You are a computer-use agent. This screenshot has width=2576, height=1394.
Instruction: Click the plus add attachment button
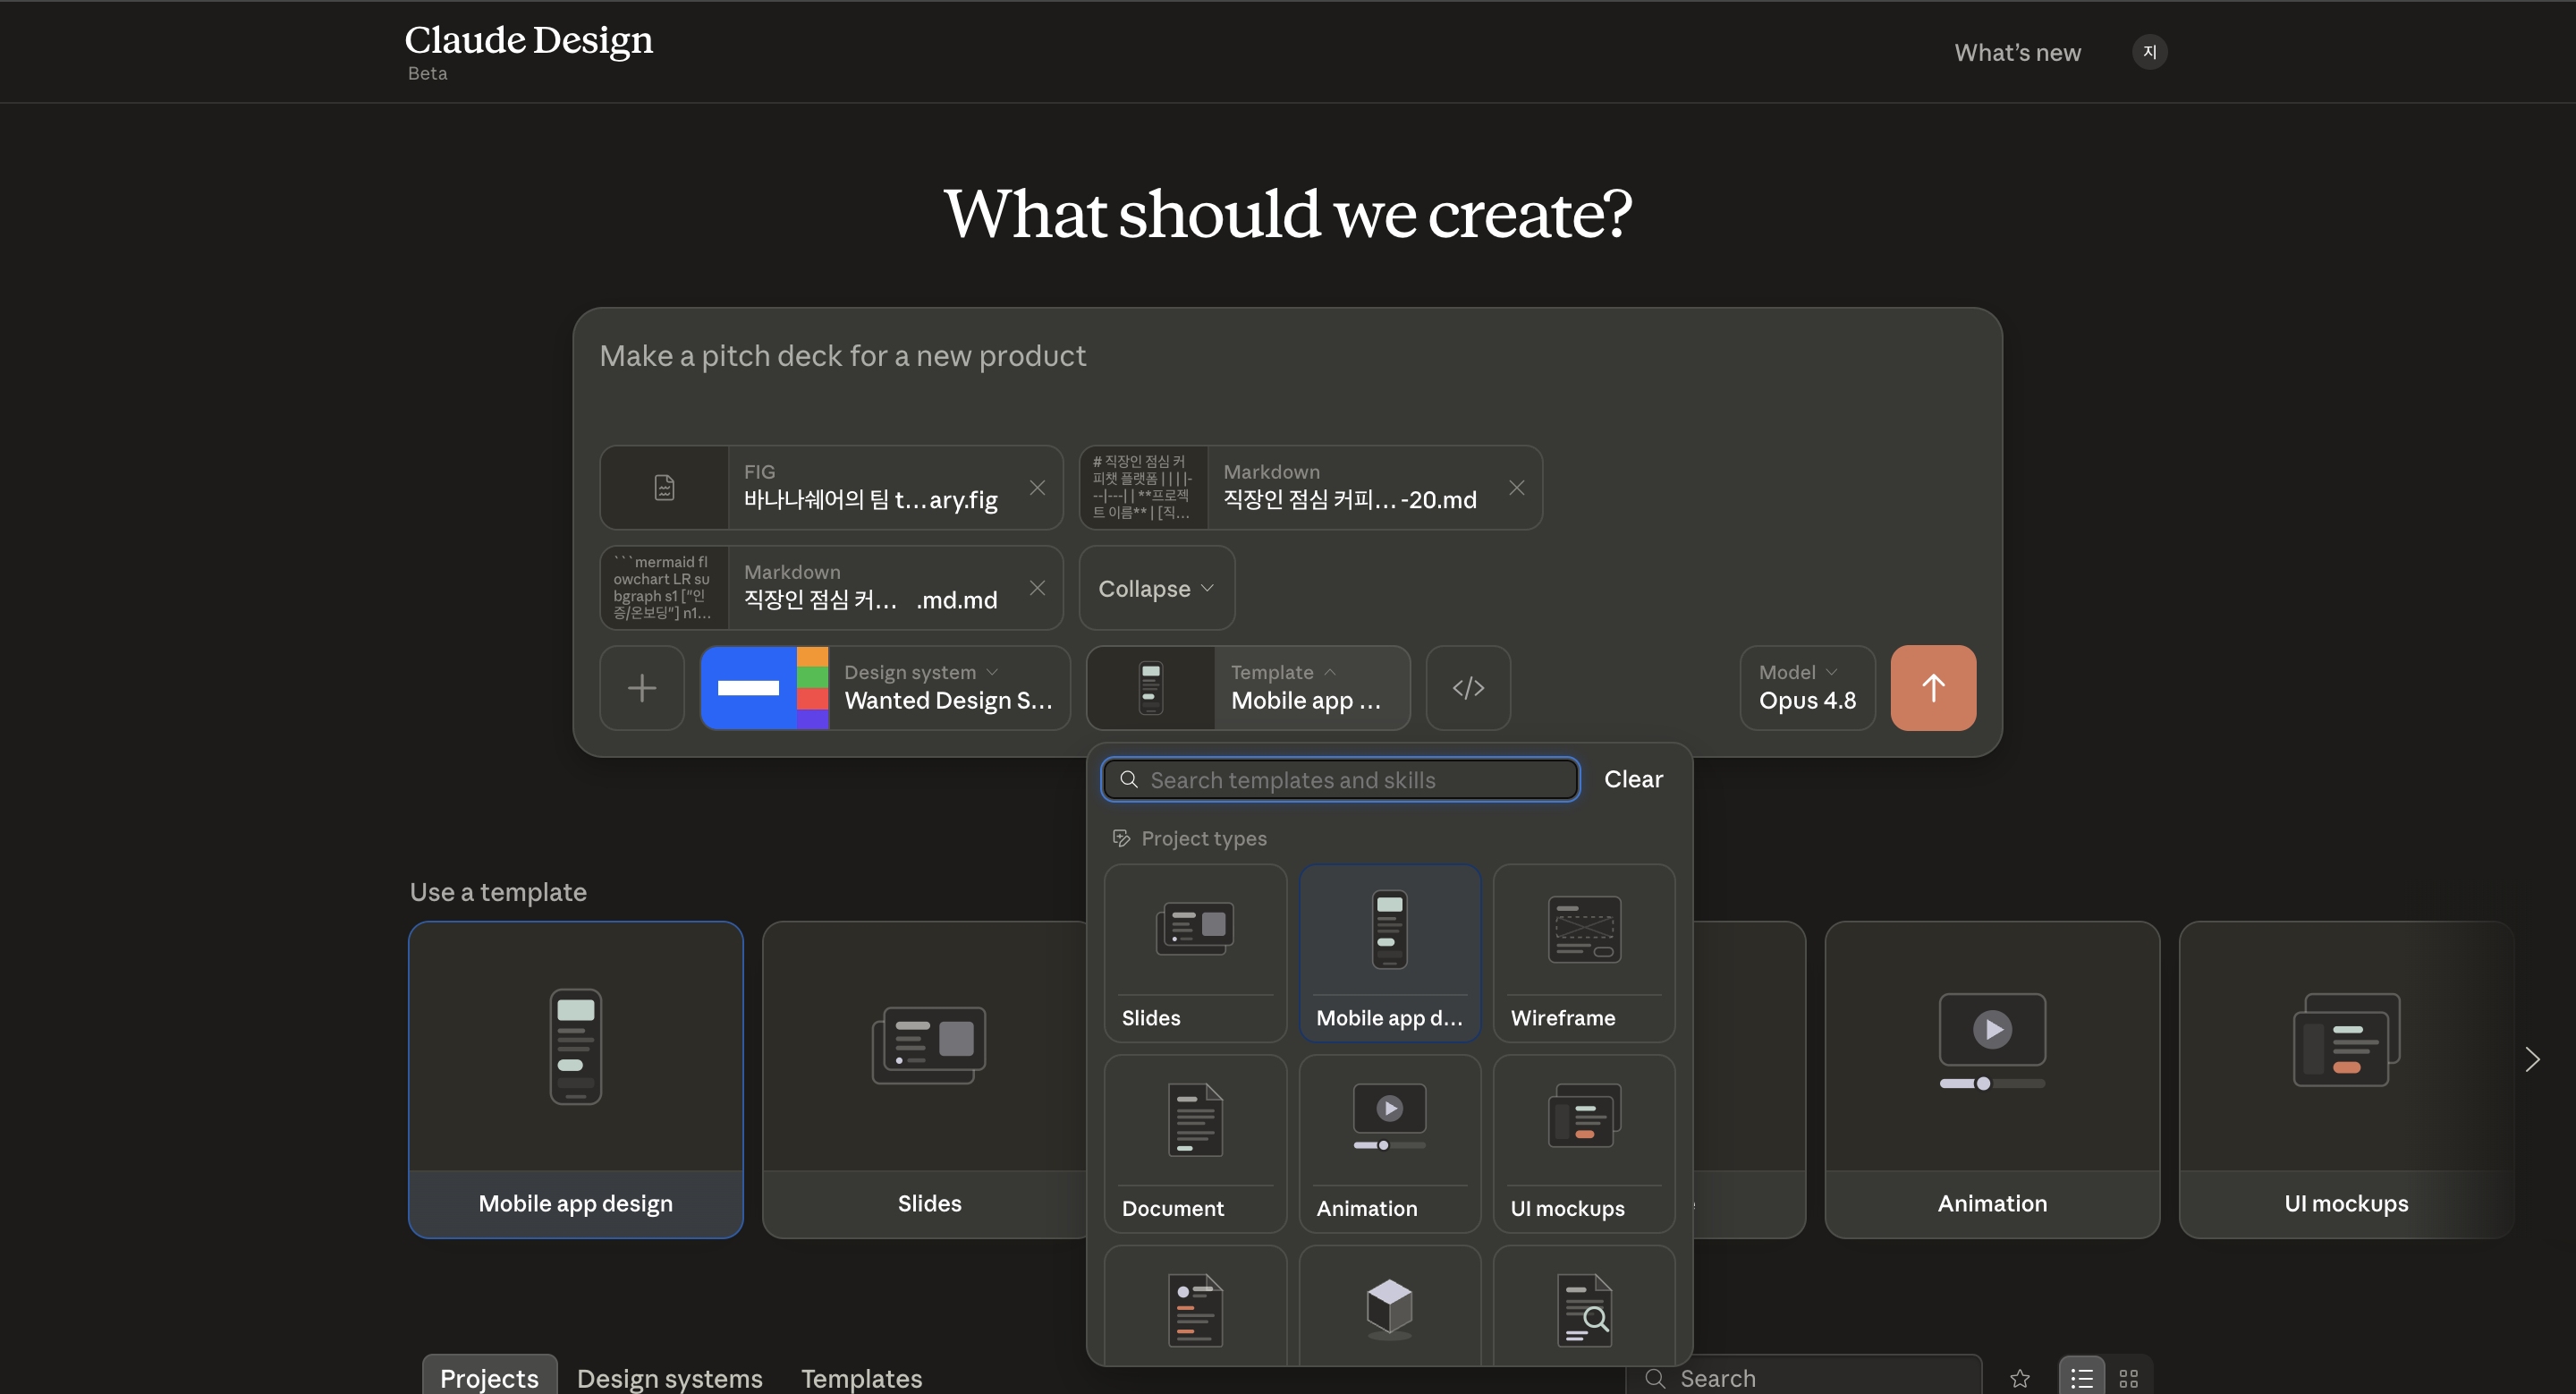(x=642, y=688)
